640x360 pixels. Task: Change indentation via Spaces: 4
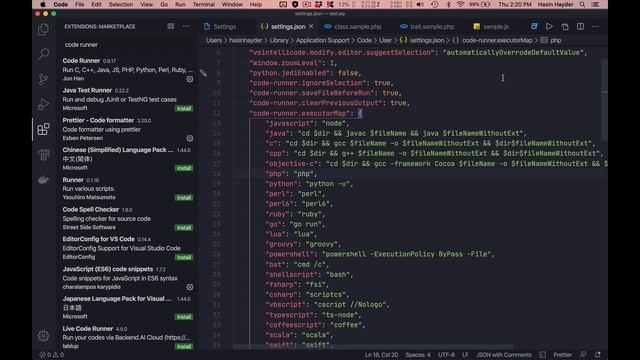418,355
